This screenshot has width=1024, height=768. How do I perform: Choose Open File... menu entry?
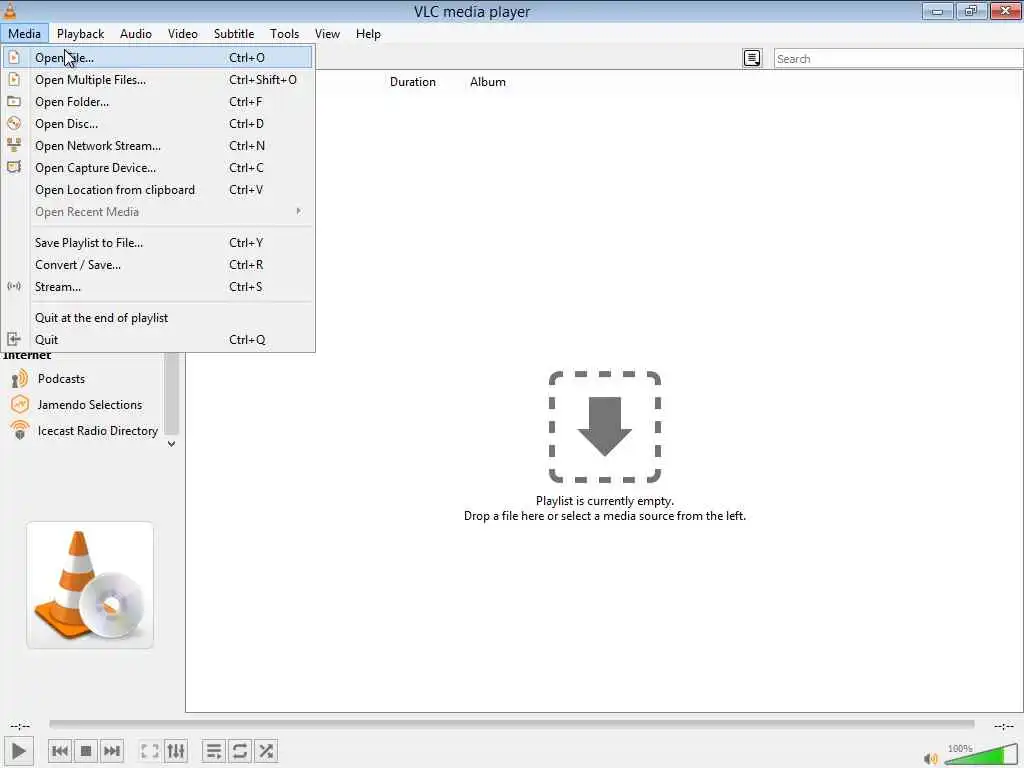click(x=158, y=57)
